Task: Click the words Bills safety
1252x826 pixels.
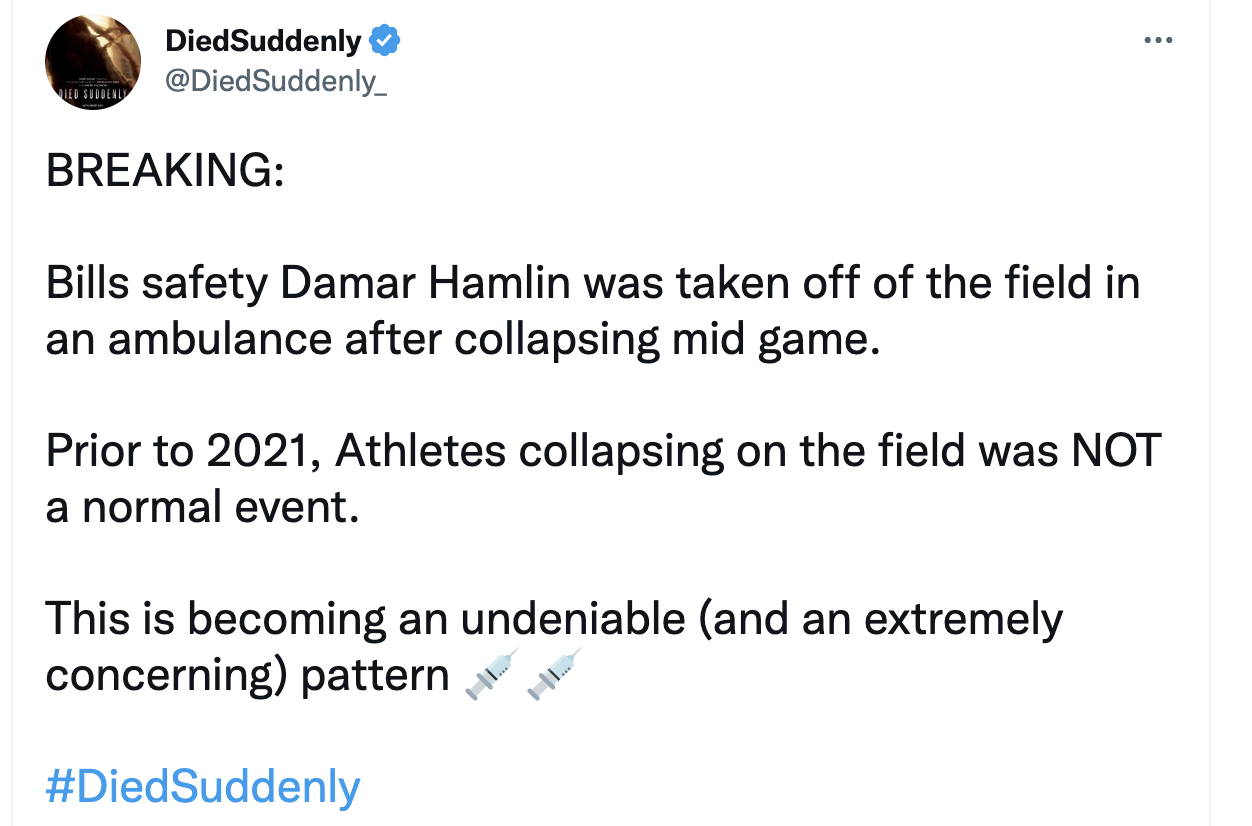Action: [156, 284]
